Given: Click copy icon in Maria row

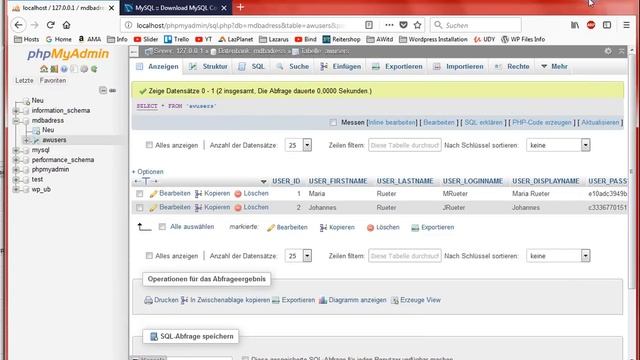Looking at the screenshot, I should (x=198, y=194).
